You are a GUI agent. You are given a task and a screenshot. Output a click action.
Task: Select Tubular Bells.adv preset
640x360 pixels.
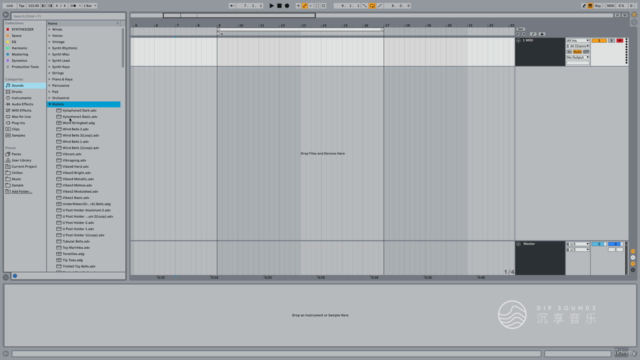pyautogui.click(x=76, y=241)
